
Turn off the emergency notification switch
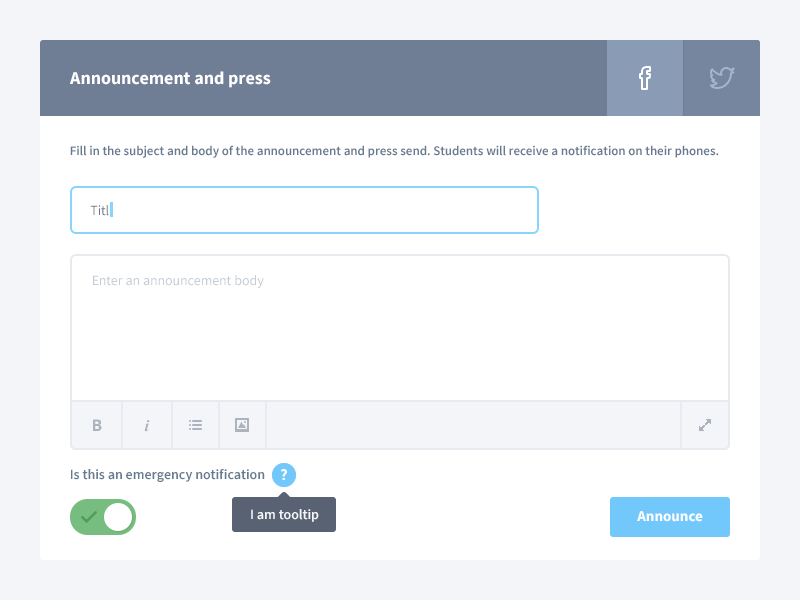pyautogui.click(x=103, y=517)
